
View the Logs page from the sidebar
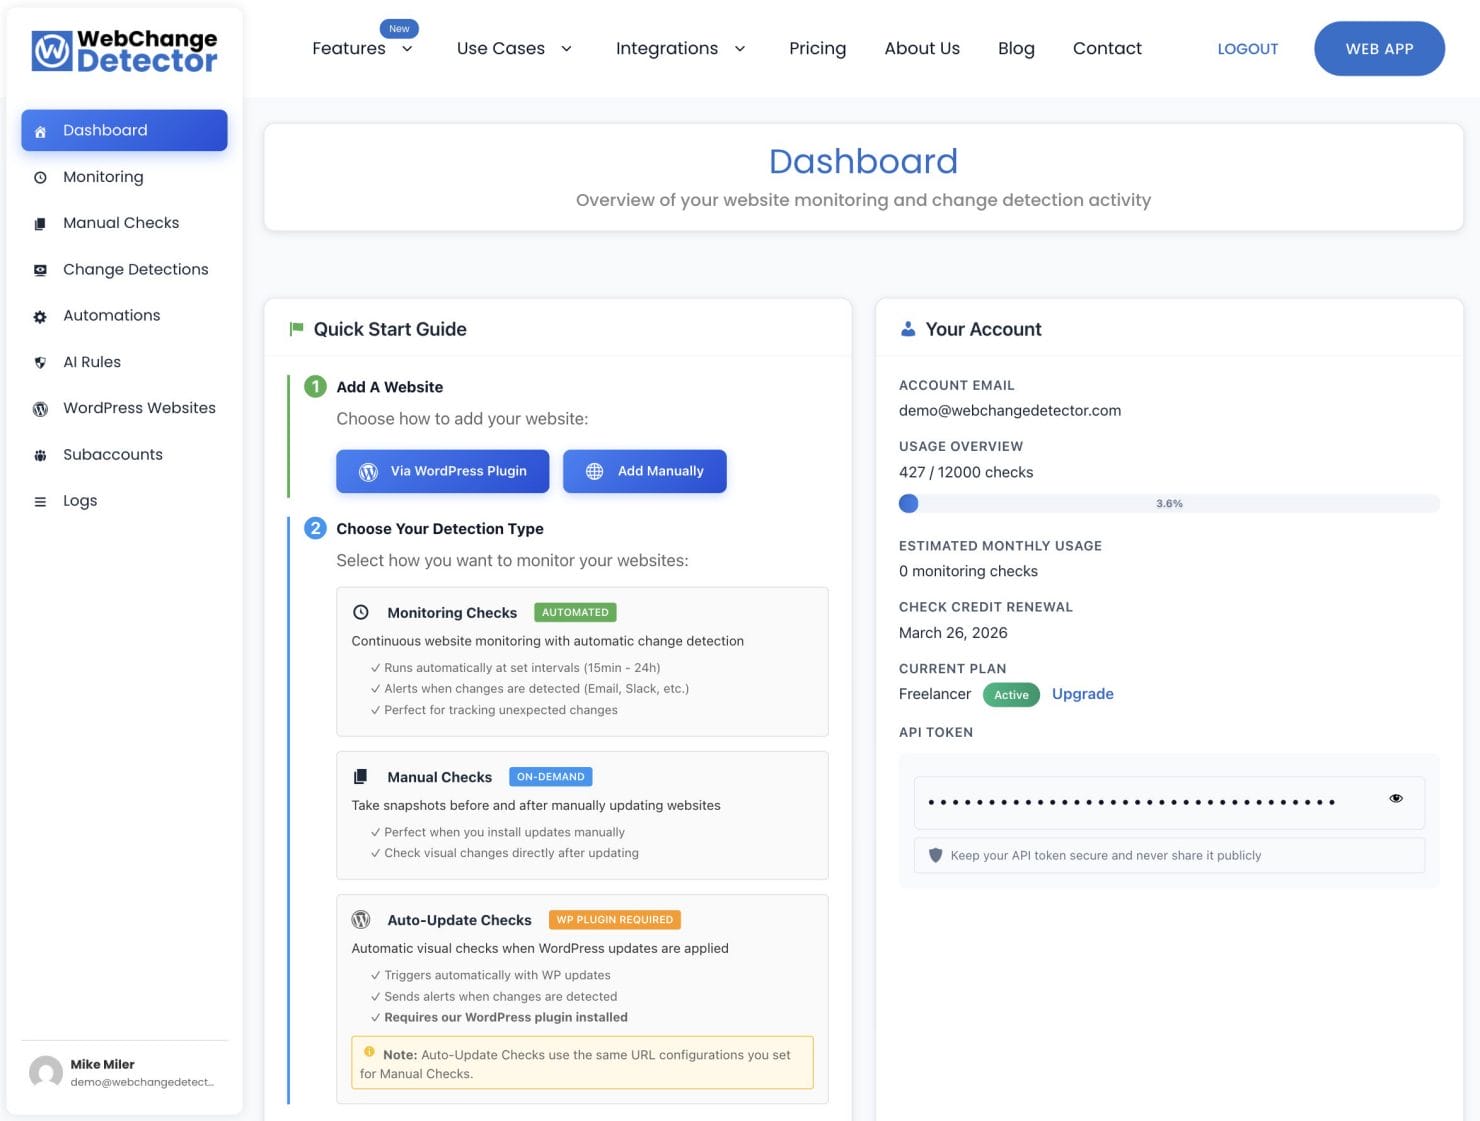coord(80,500)
